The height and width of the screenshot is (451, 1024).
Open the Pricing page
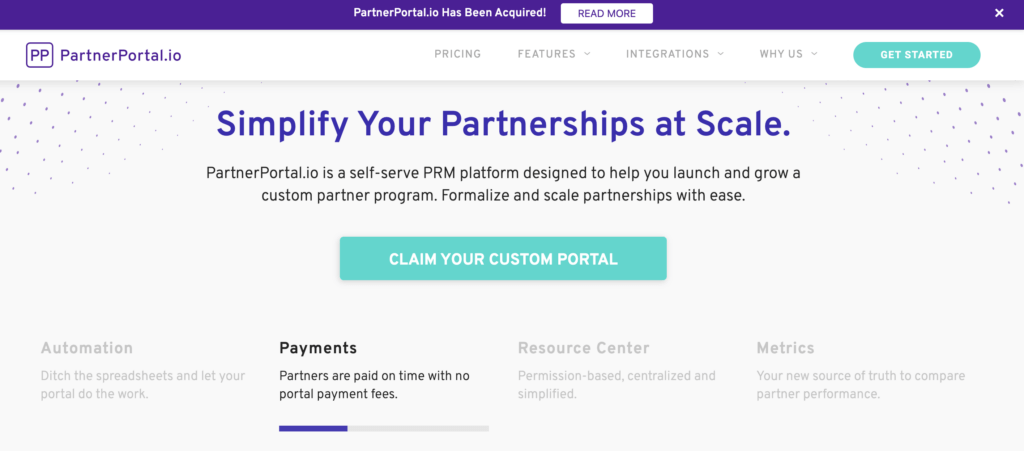(457, 54)
